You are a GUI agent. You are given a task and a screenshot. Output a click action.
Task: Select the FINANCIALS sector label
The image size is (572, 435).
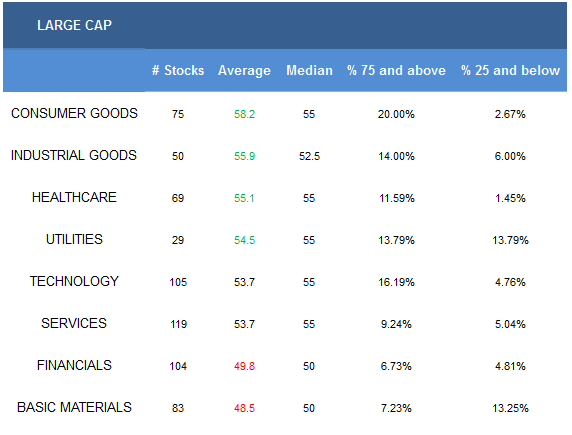click(74, 365)
